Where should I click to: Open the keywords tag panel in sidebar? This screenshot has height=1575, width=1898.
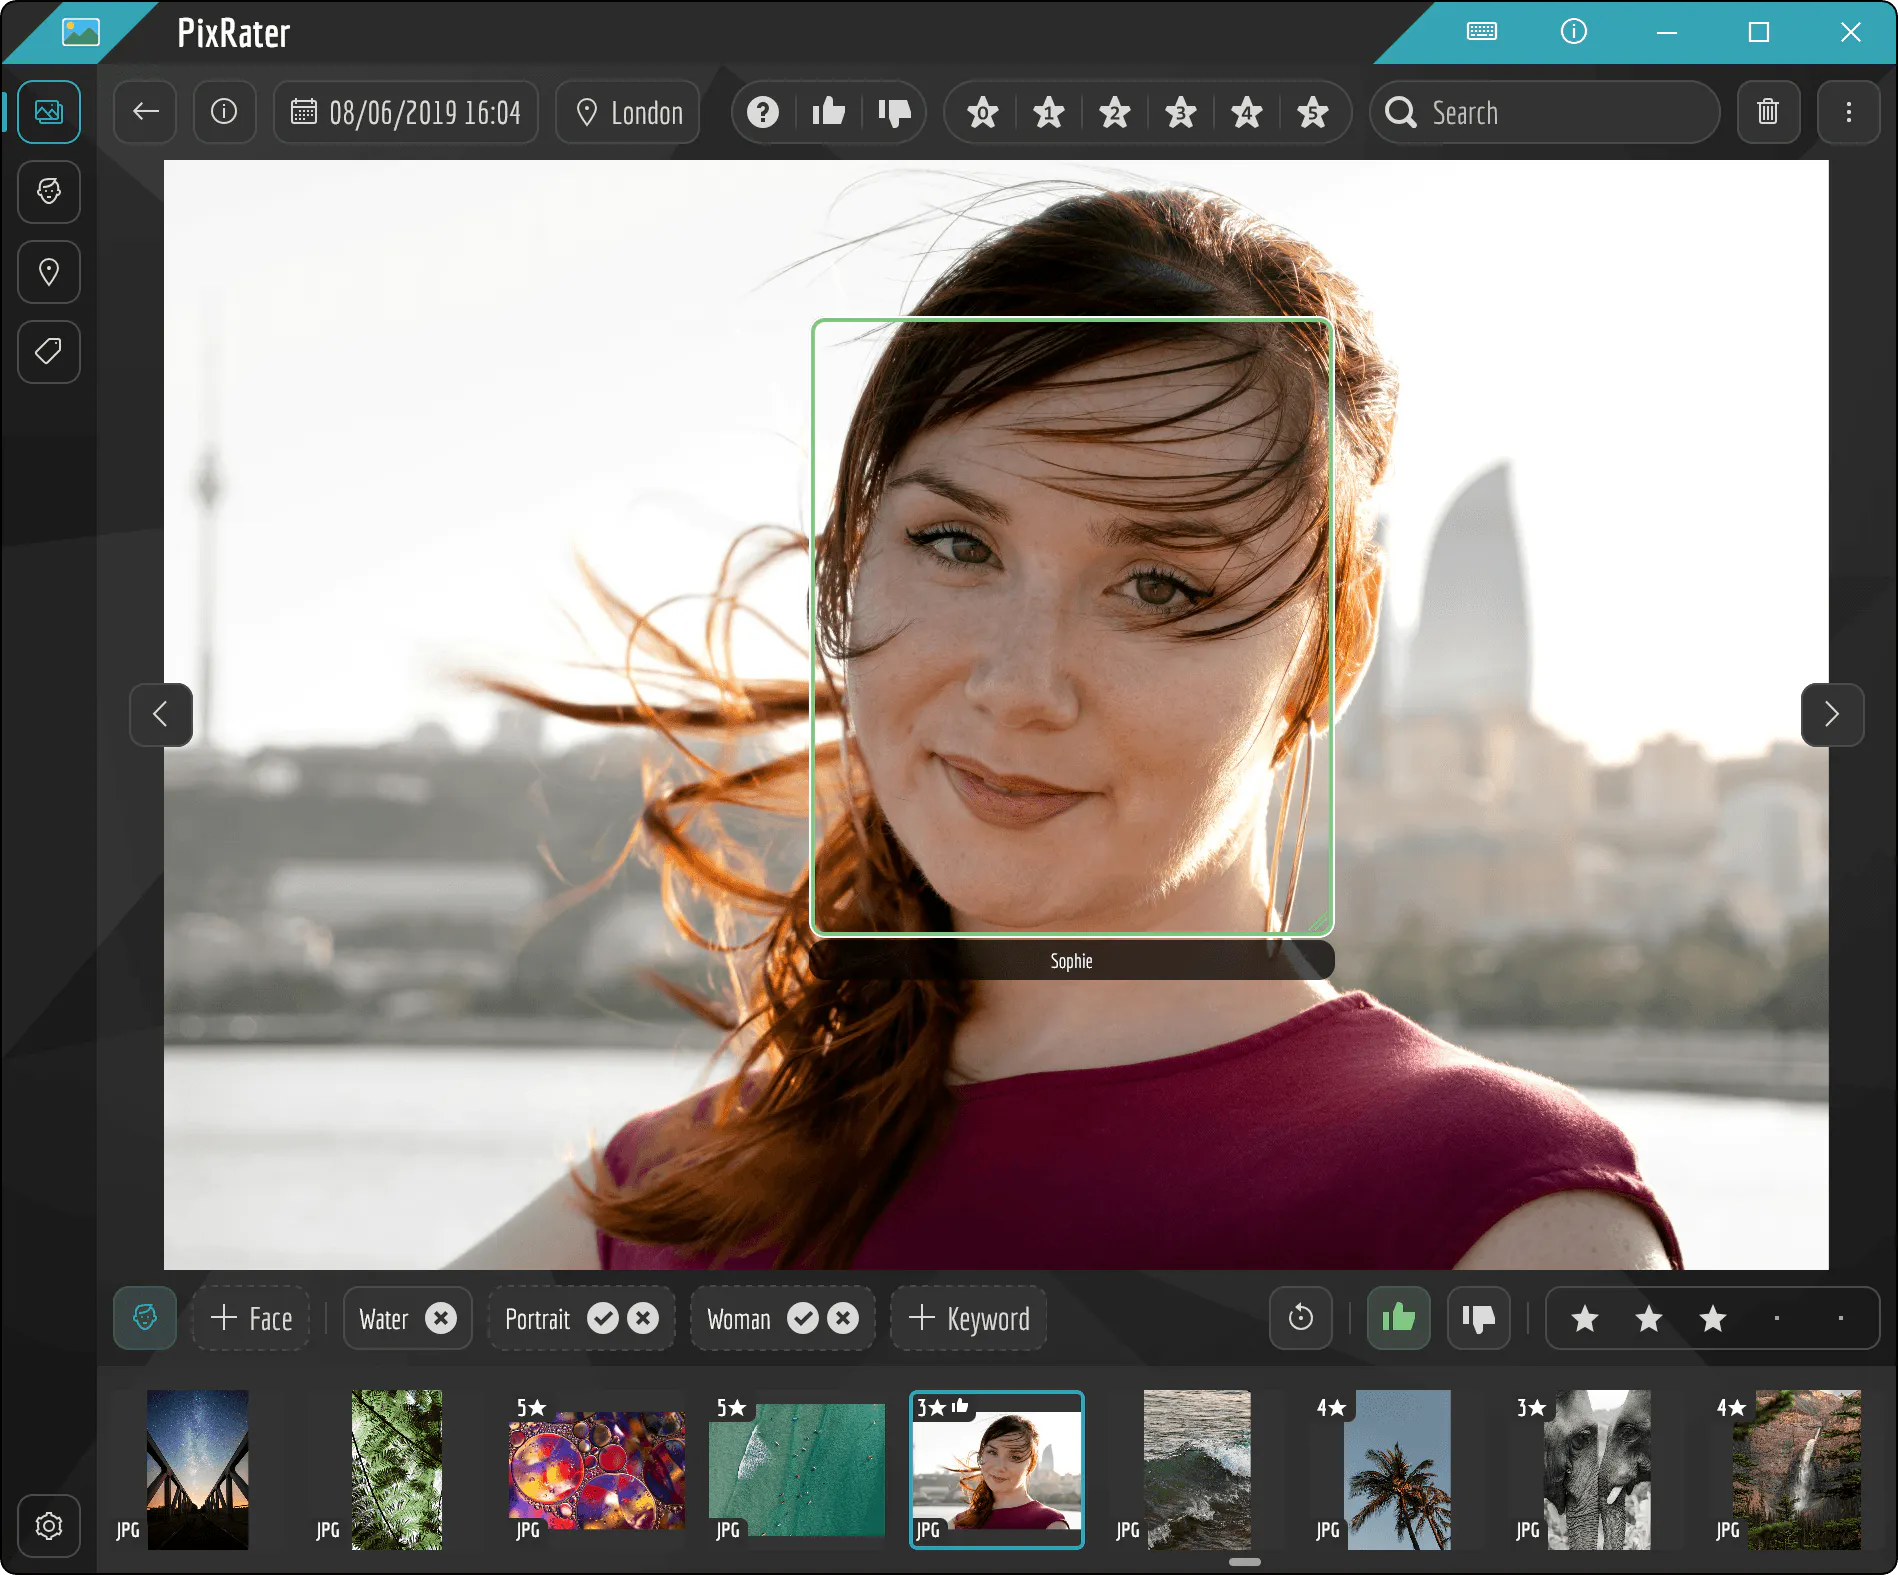(x=48, y=352)
